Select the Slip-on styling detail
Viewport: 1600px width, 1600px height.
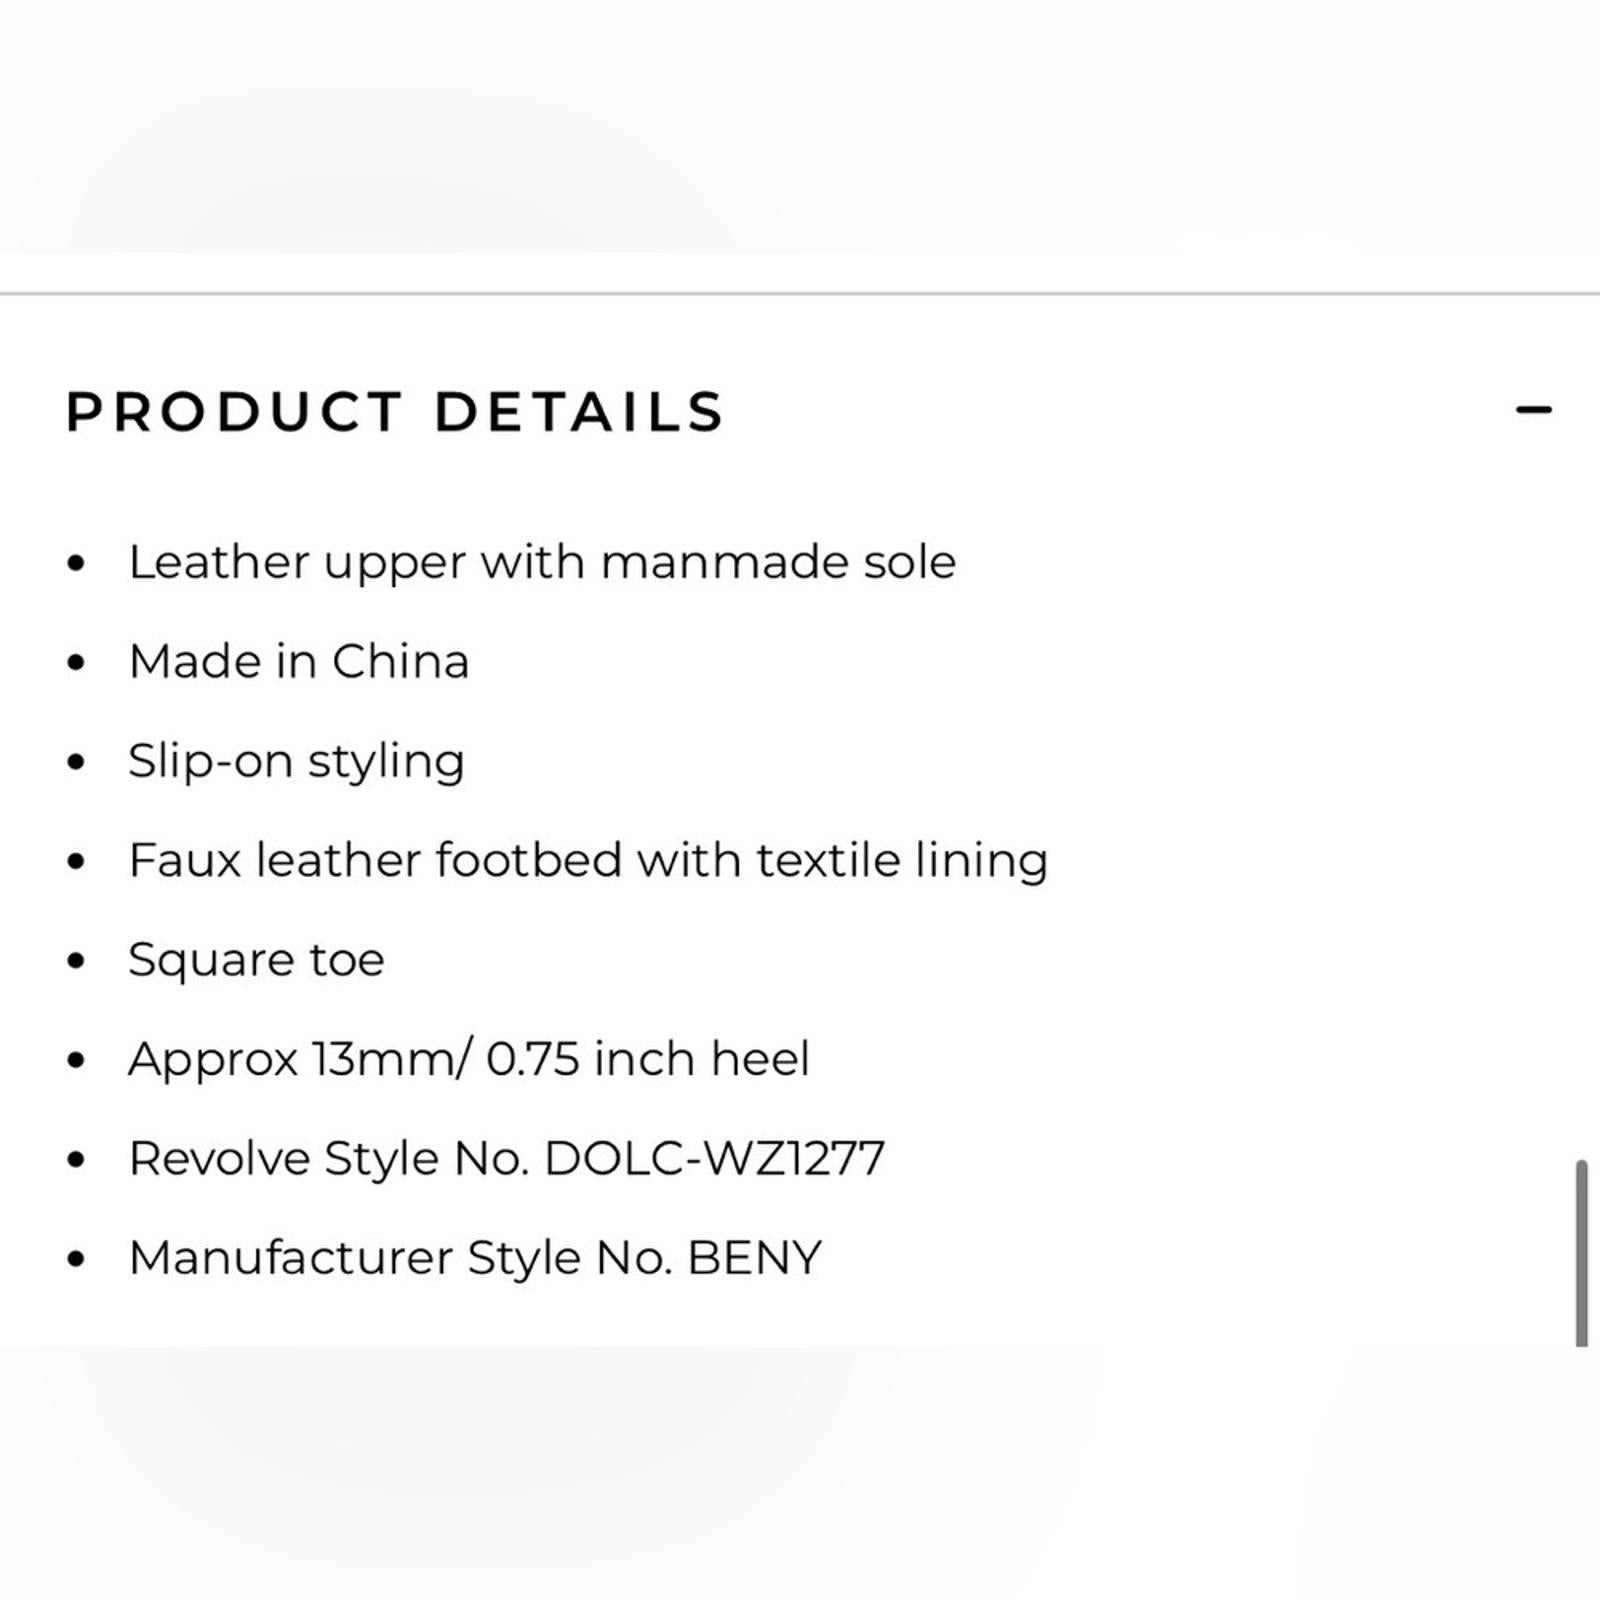[x=296, y=760]
